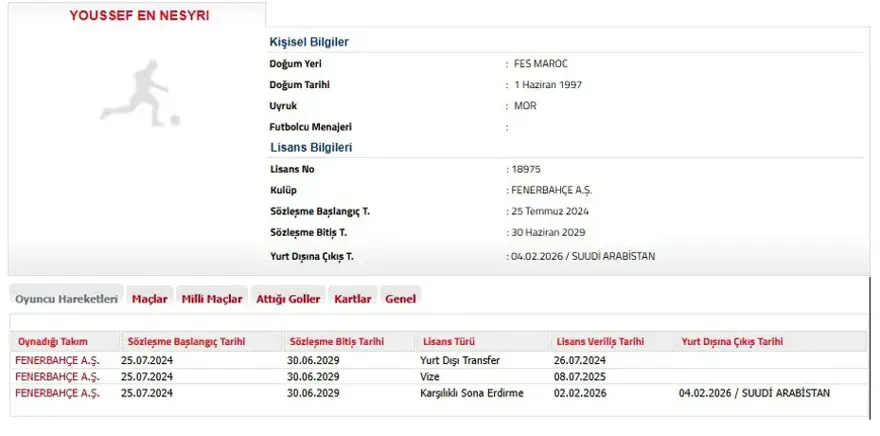Click the Lisans Veriliş Tarihi column header
880x436 pixels.
[x=599, y=341]
